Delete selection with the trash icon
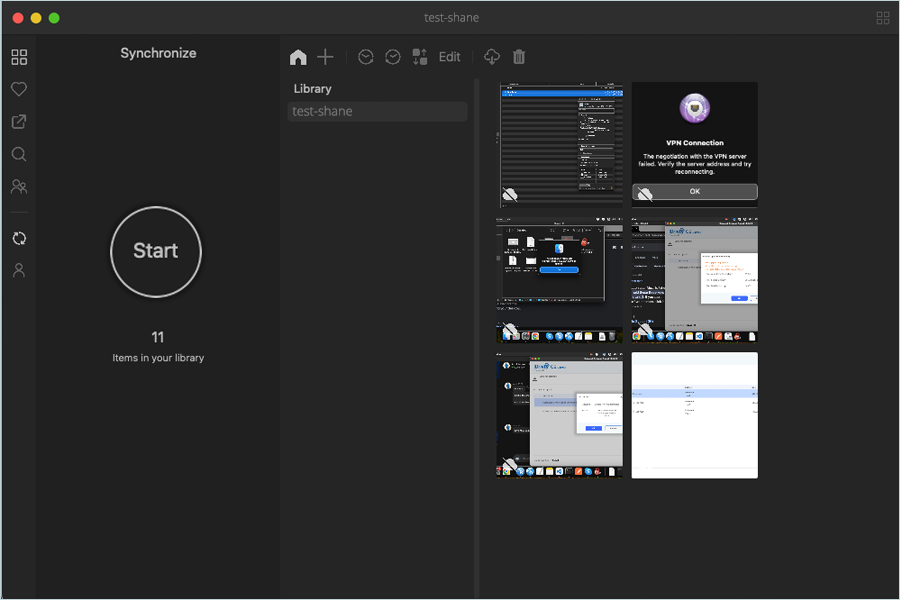This screenshot has height=600, width=900. point(519,57)
